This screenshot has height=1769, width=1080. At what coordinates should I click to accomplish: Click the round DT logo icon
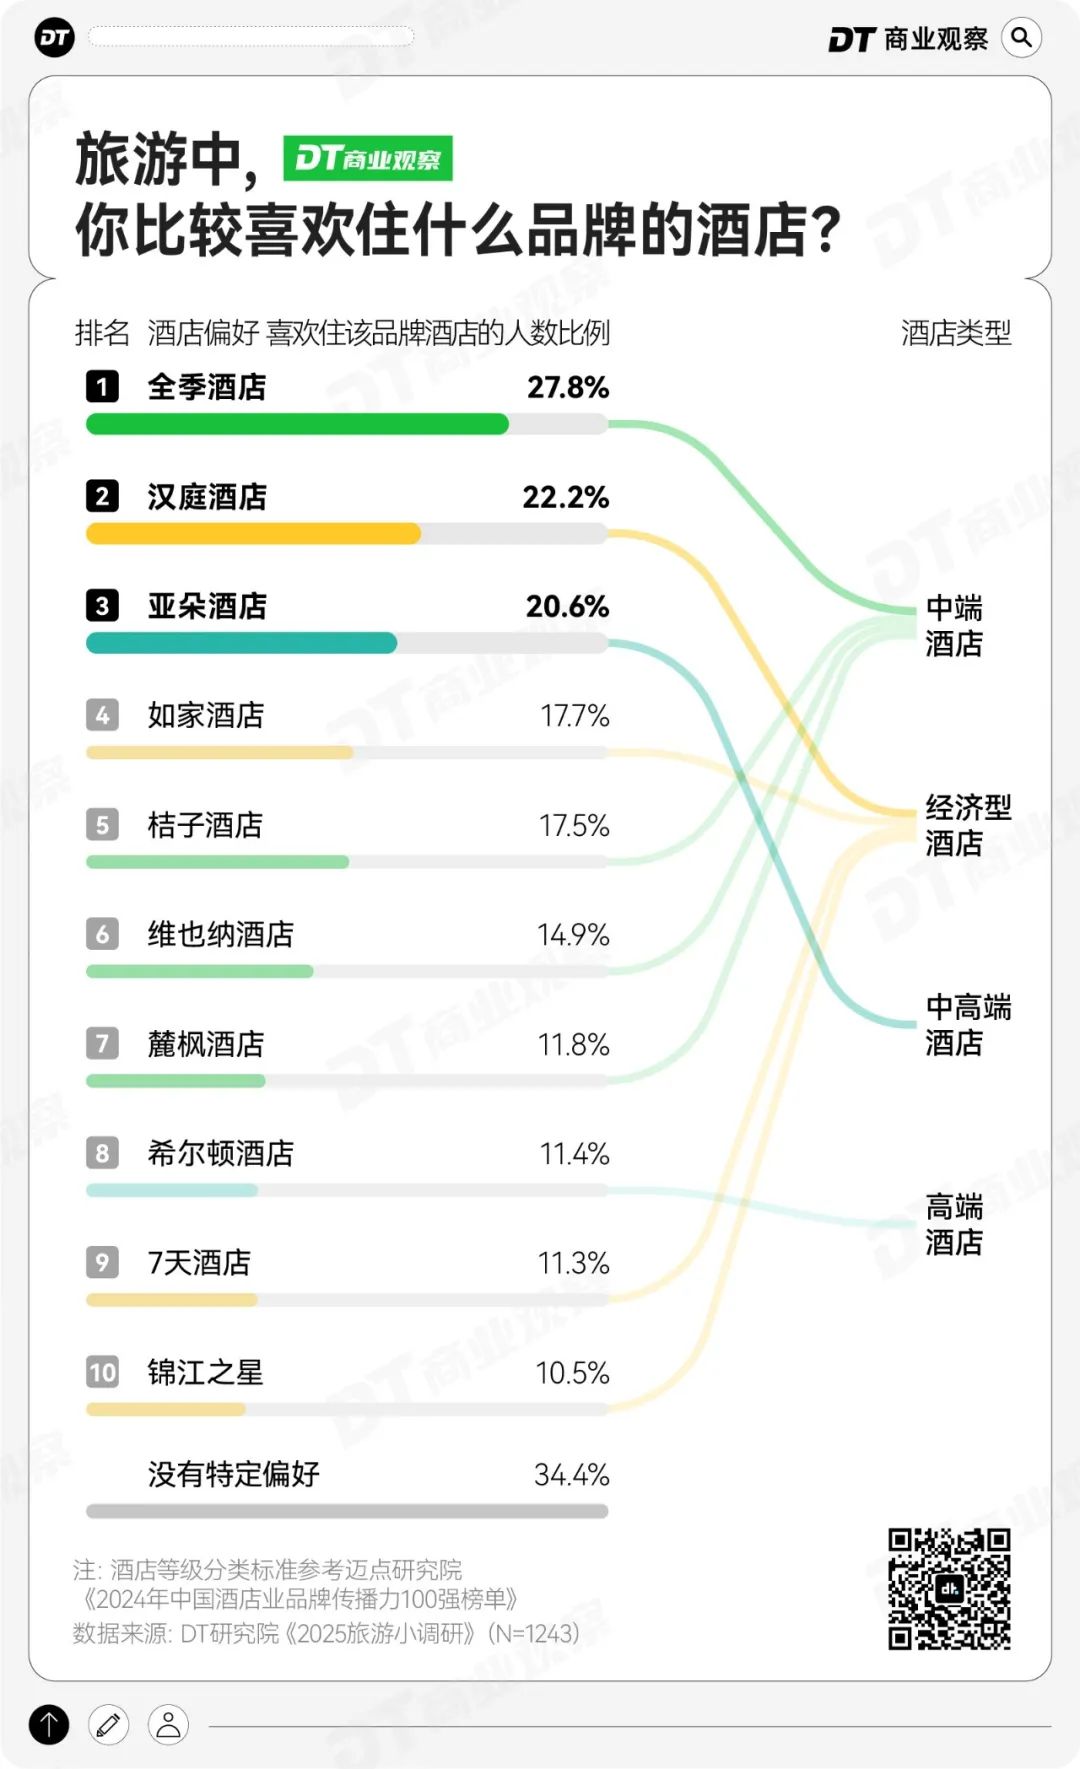point(54,38)
